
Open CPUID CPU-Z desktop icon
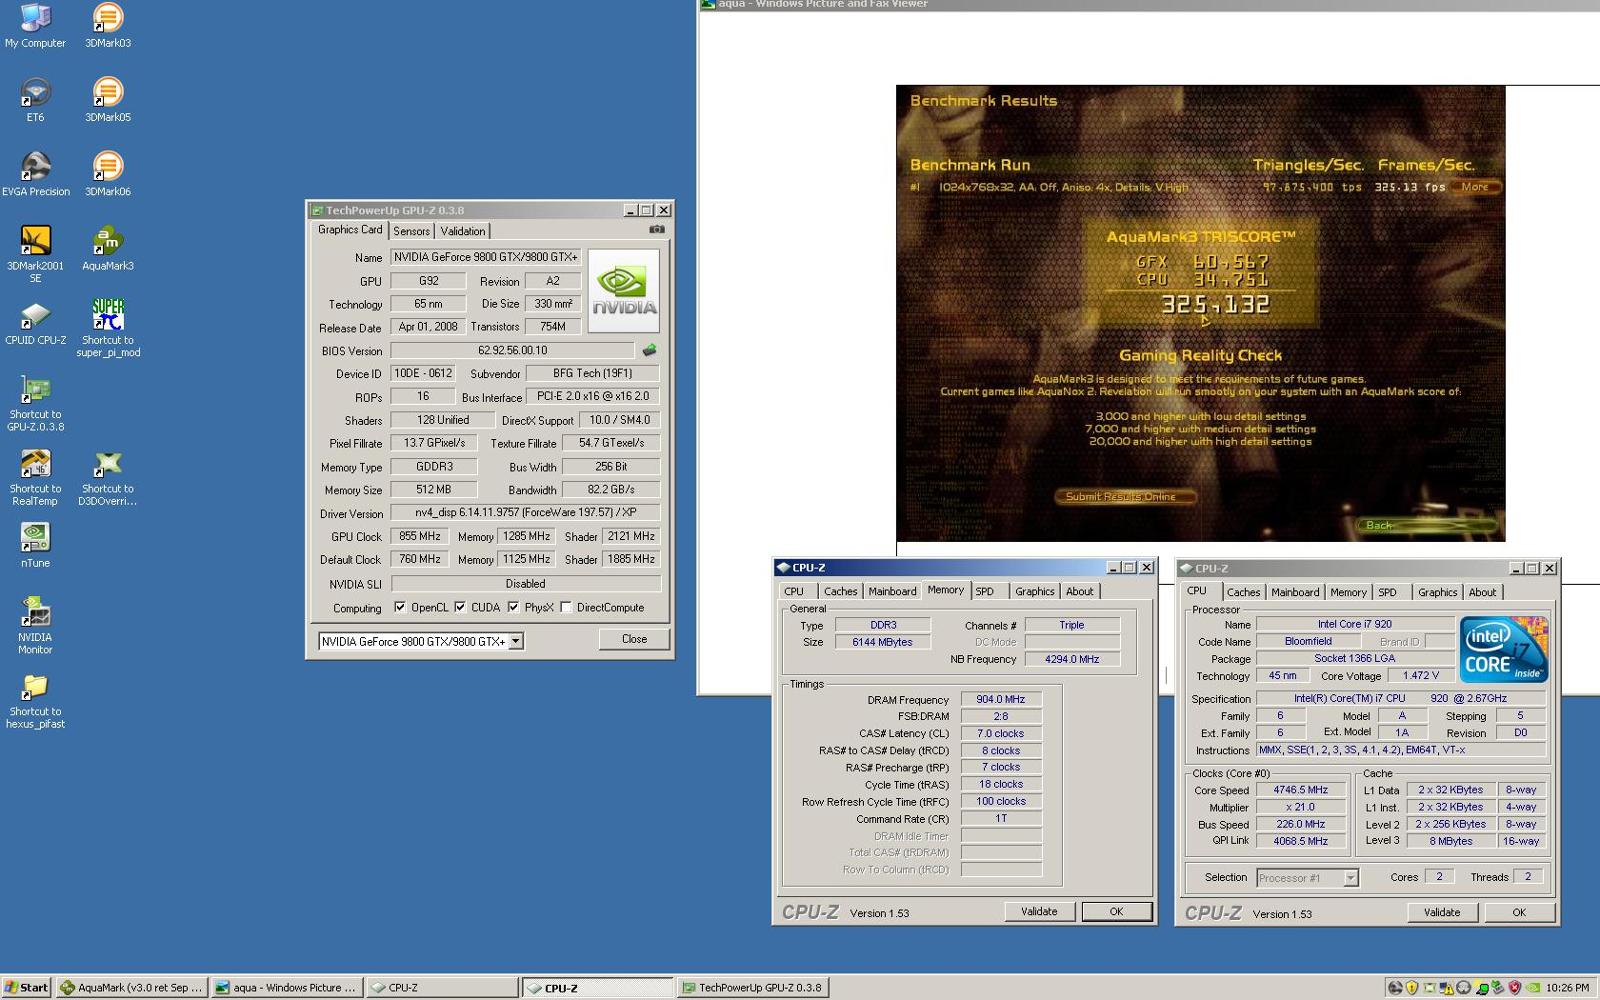[35, 321]
